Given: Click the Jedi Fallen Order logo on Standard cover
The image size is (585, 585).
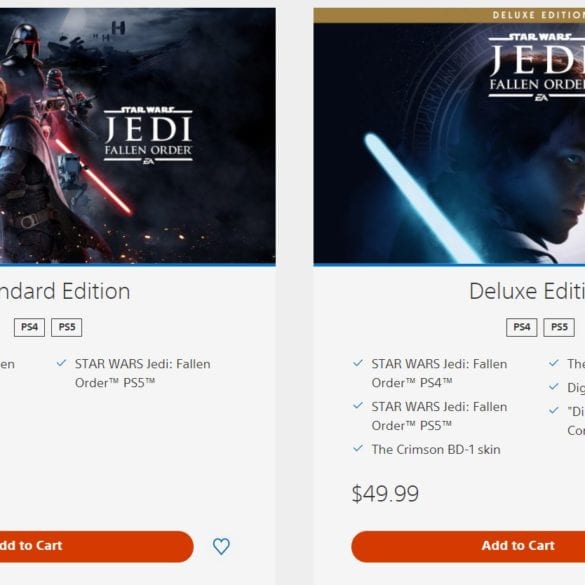Looking at the screenshot, I should [148, 136].
